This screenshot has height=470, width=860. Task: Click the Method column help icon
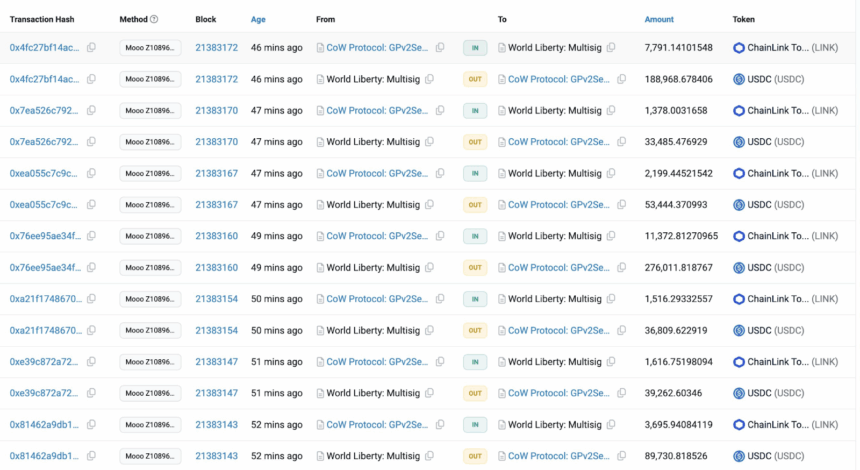(x=154, y=19)
